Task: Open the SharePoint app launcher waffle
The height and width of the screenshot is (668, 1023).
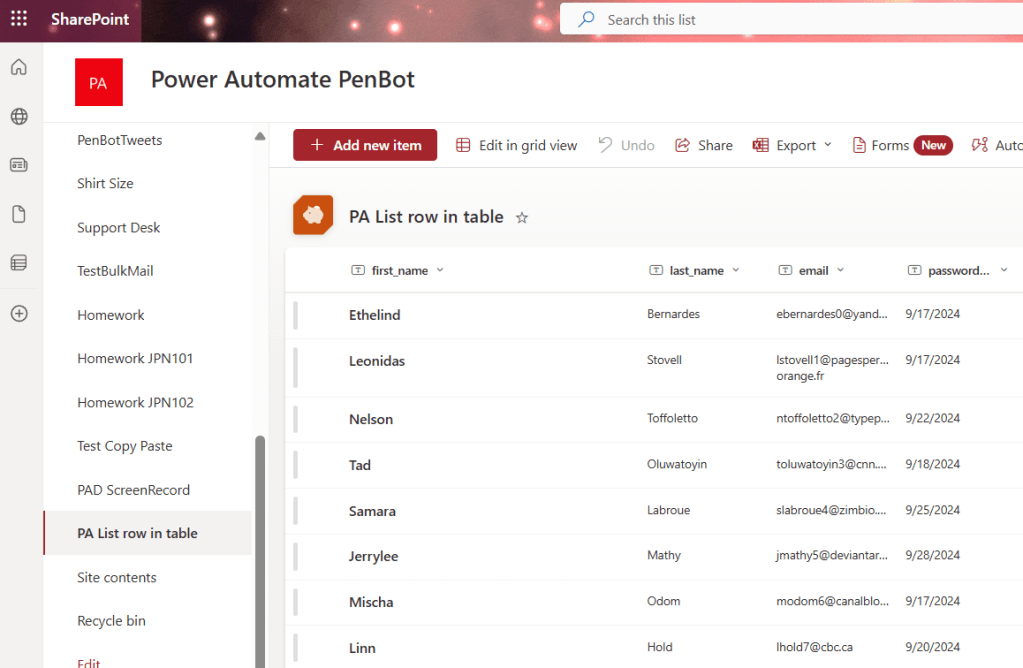Action: pos(19,19)
